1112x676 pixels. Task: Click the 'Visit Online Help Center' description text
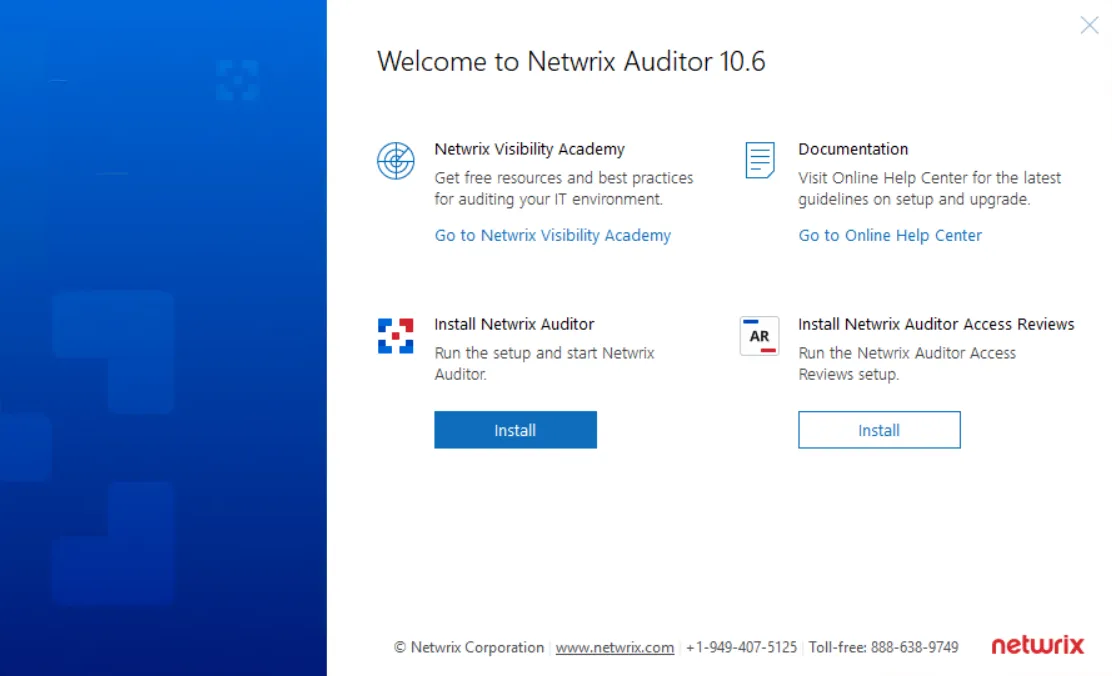point(930,189)
